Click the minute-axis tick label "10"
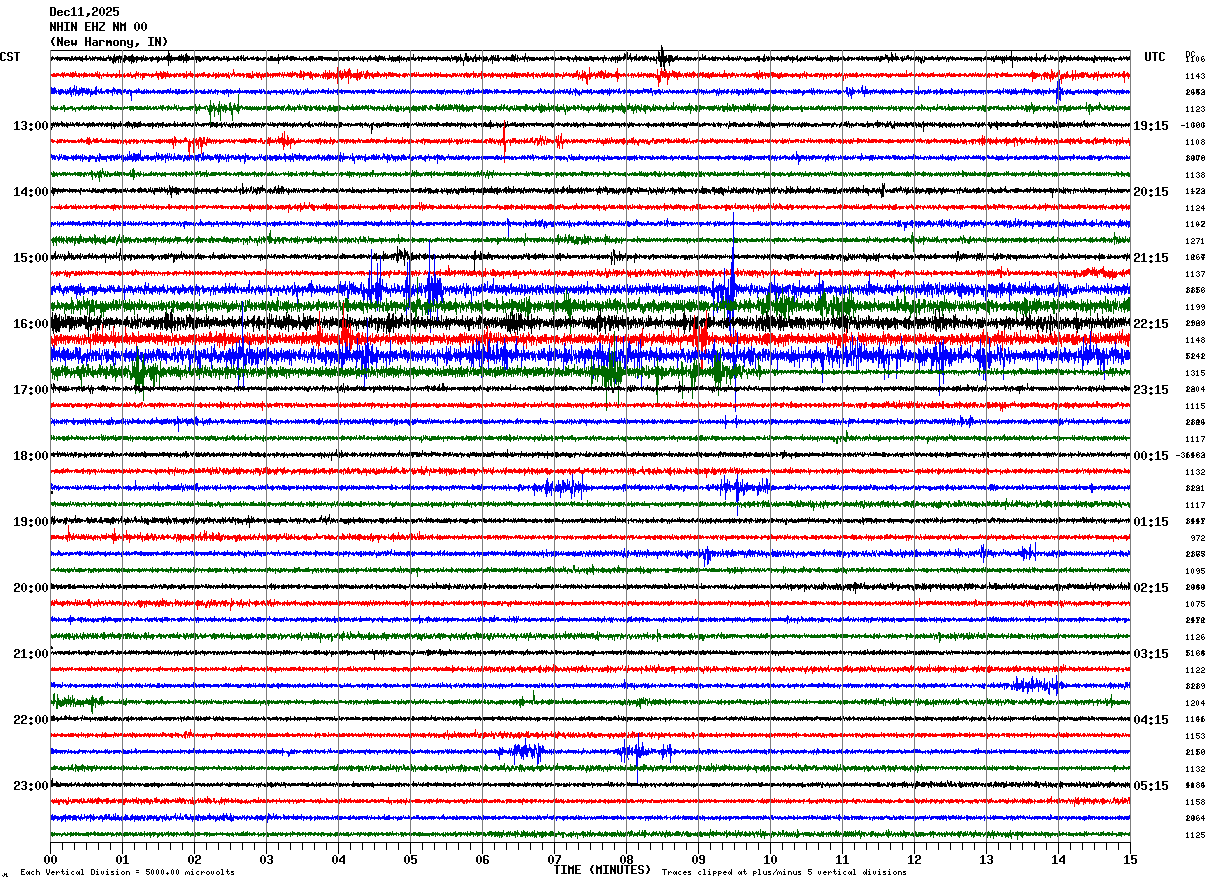This screenshot has width=1210, height=886. [x=770, y=859]
